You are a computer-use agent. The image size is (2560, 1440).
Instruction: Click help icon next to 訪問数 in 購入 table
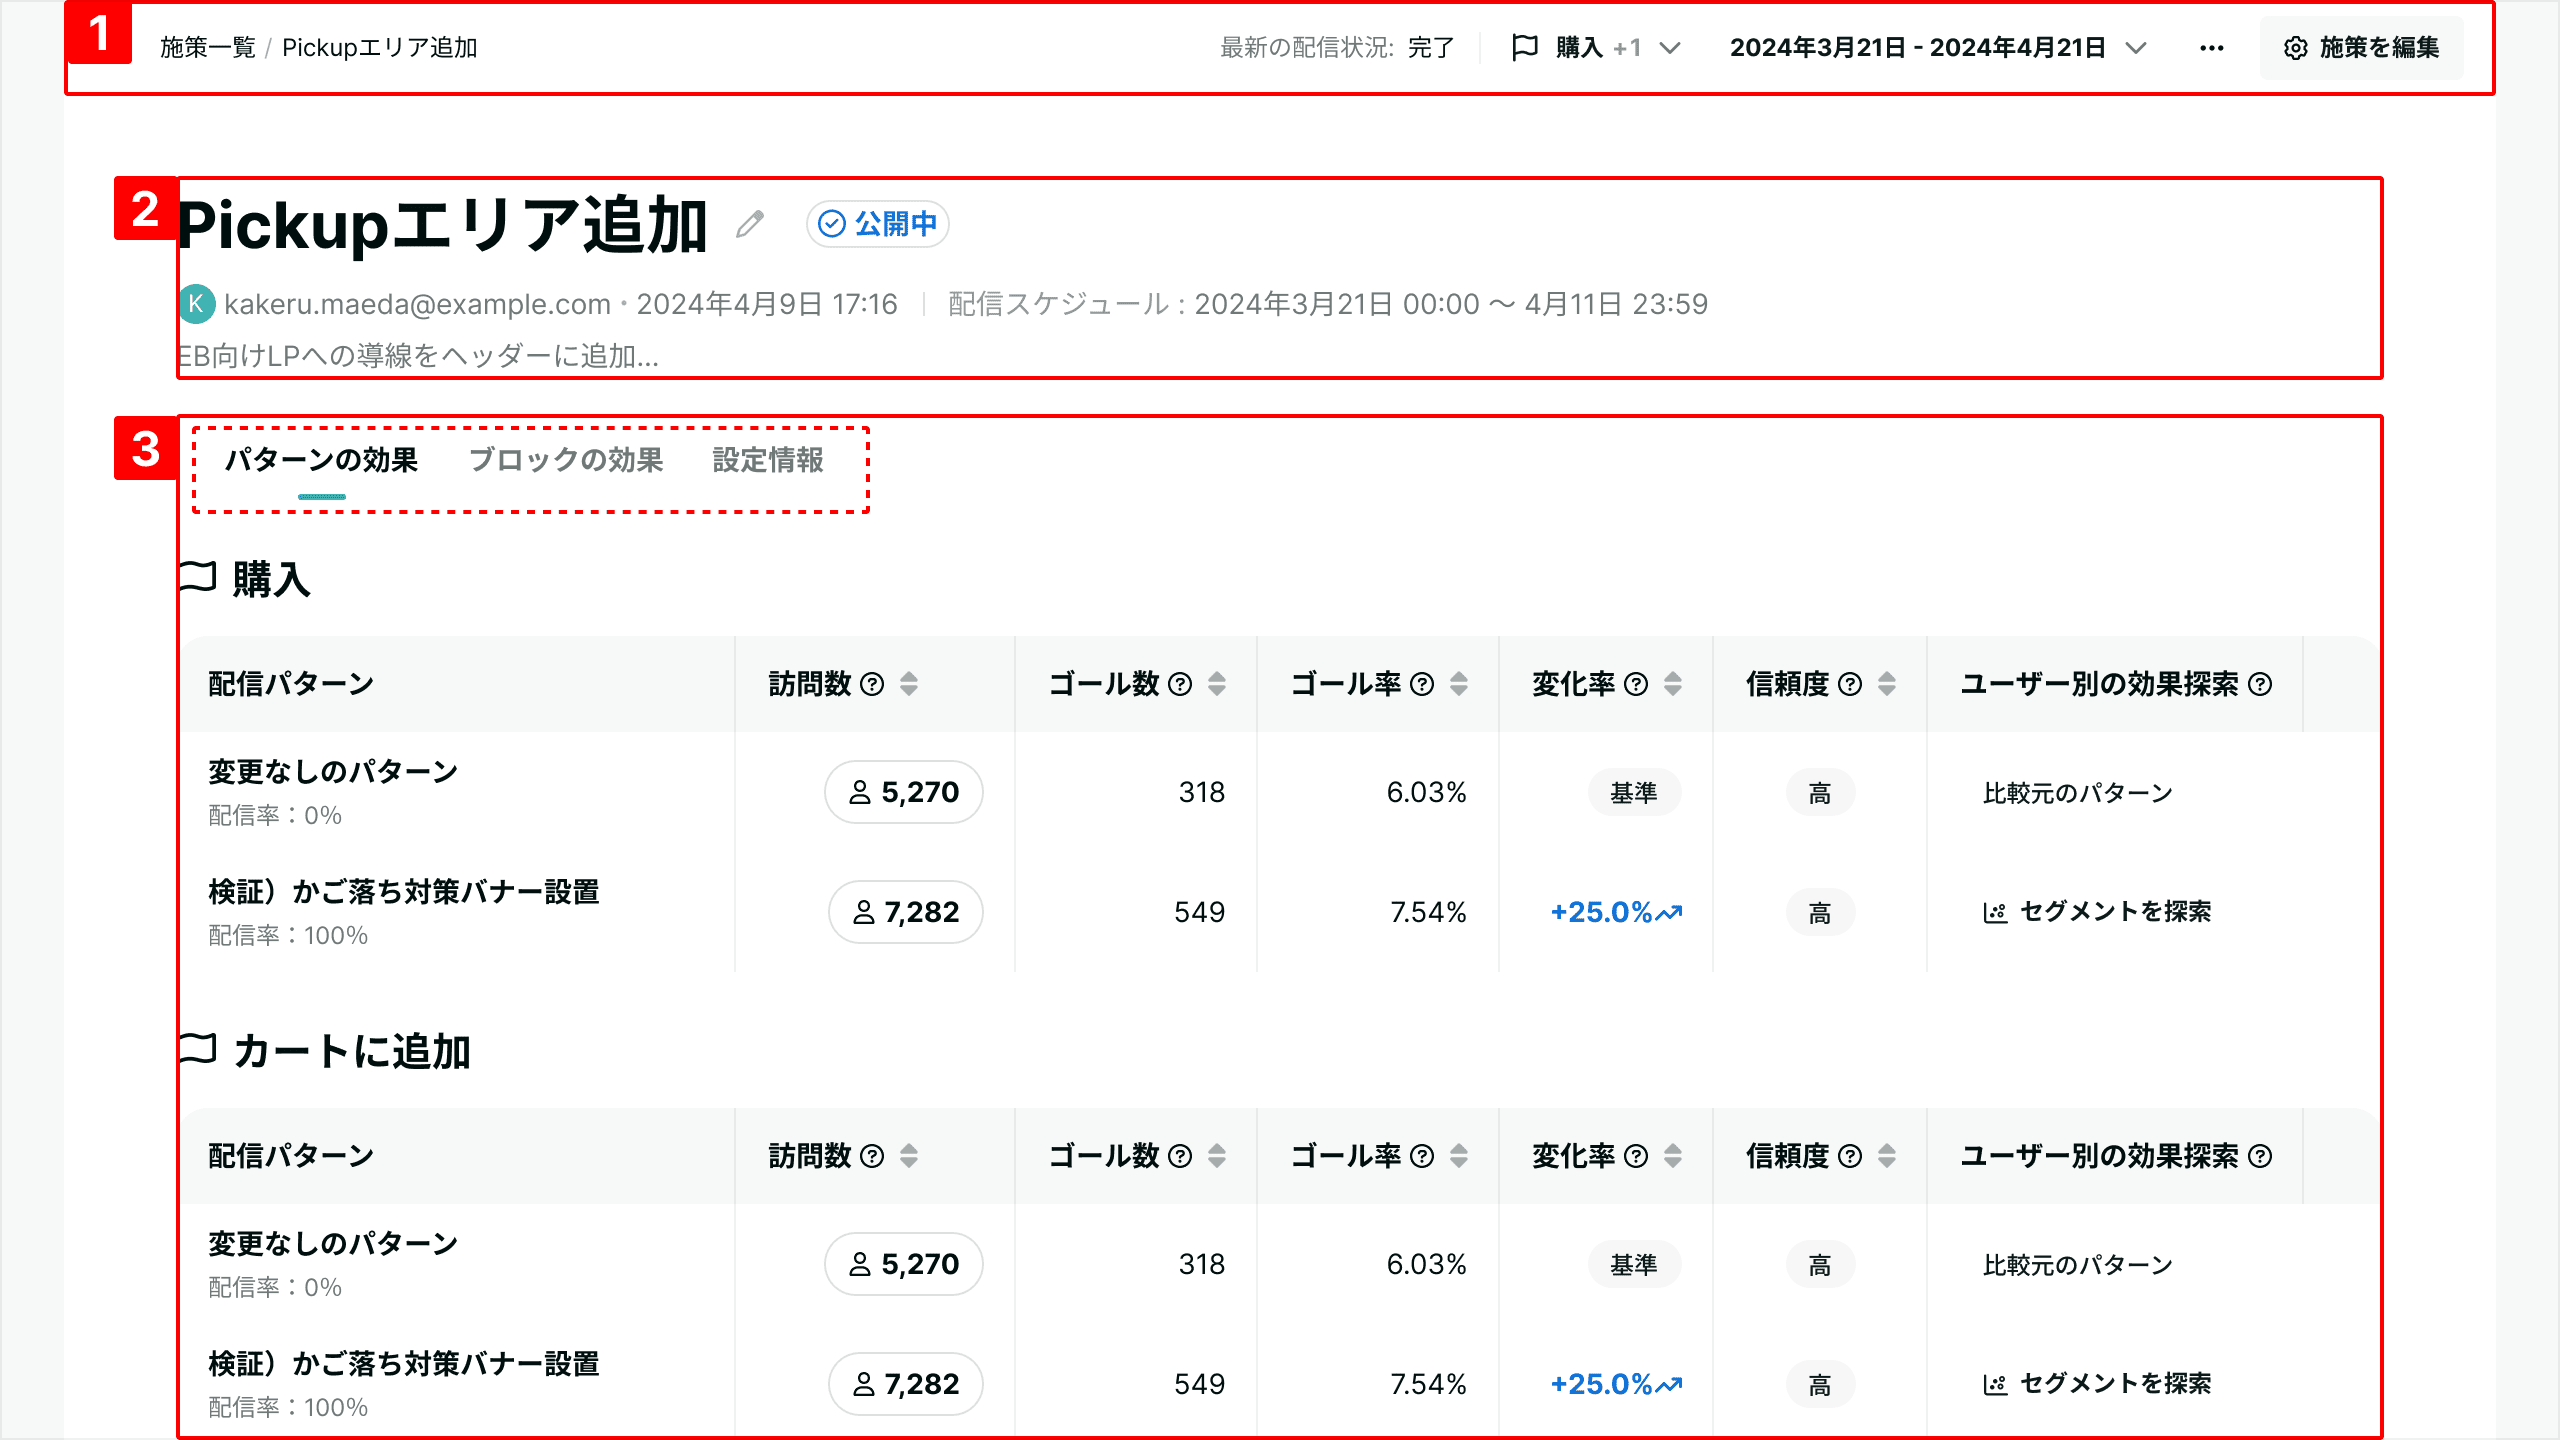click(x=872, y=684)
